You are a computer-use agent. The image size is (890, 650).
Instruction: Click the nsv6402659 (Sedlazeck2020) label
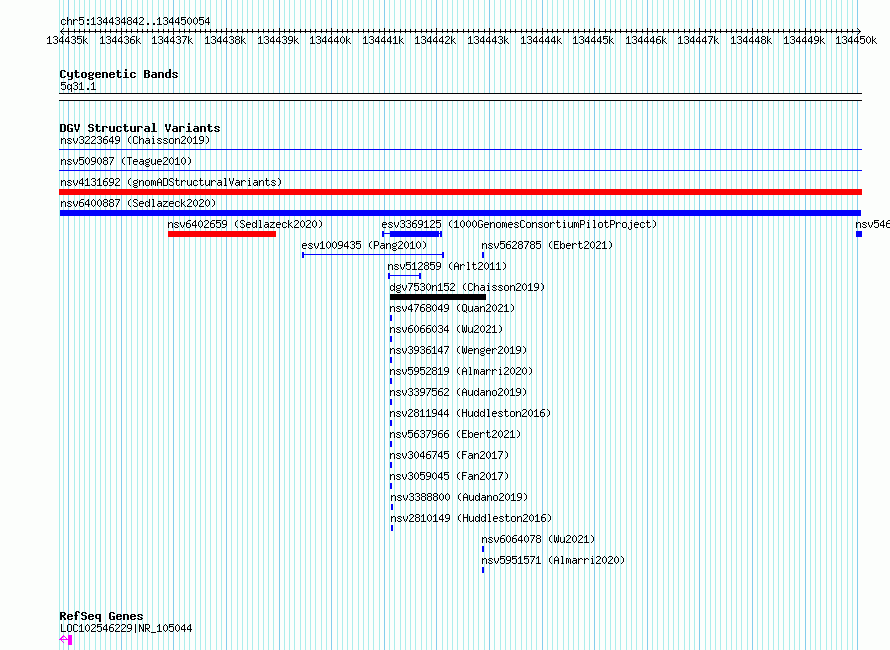[x=245, y=224]
